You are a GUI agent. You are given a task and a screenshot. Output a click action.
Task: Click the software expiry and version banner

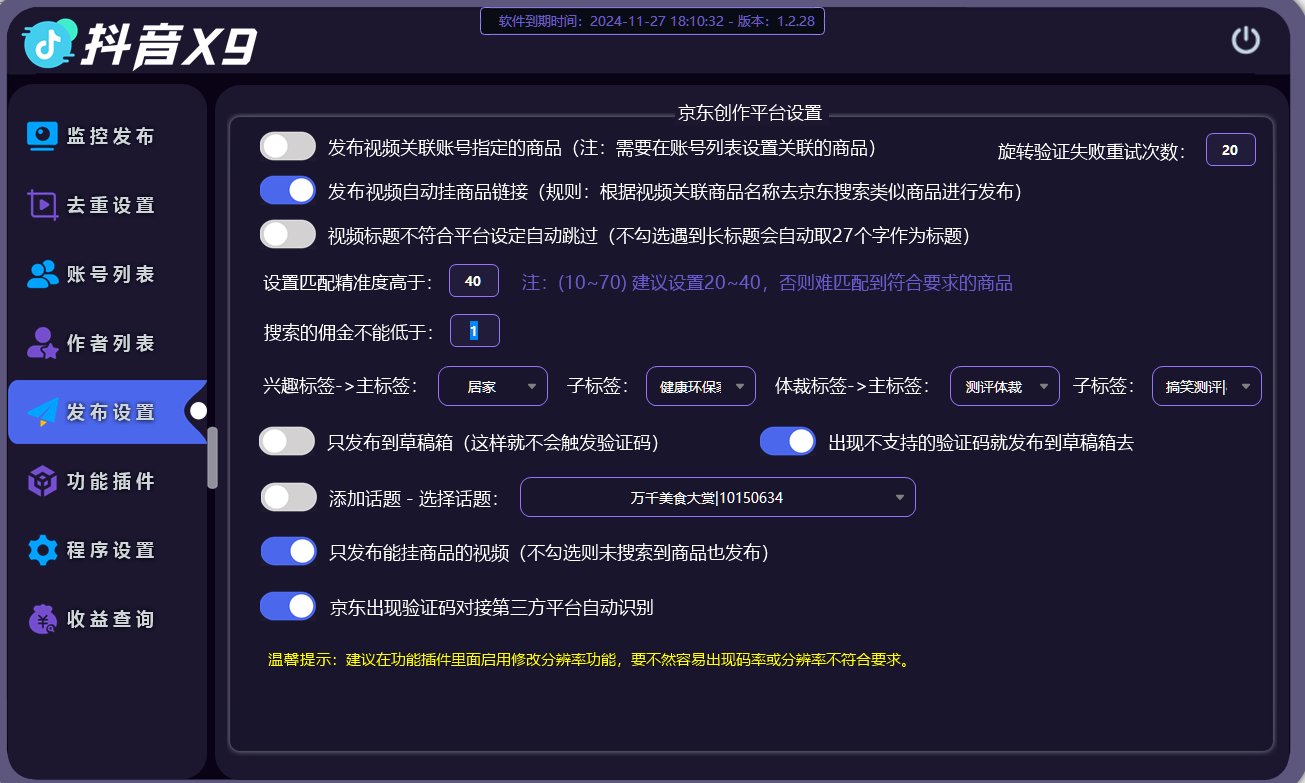652,20
